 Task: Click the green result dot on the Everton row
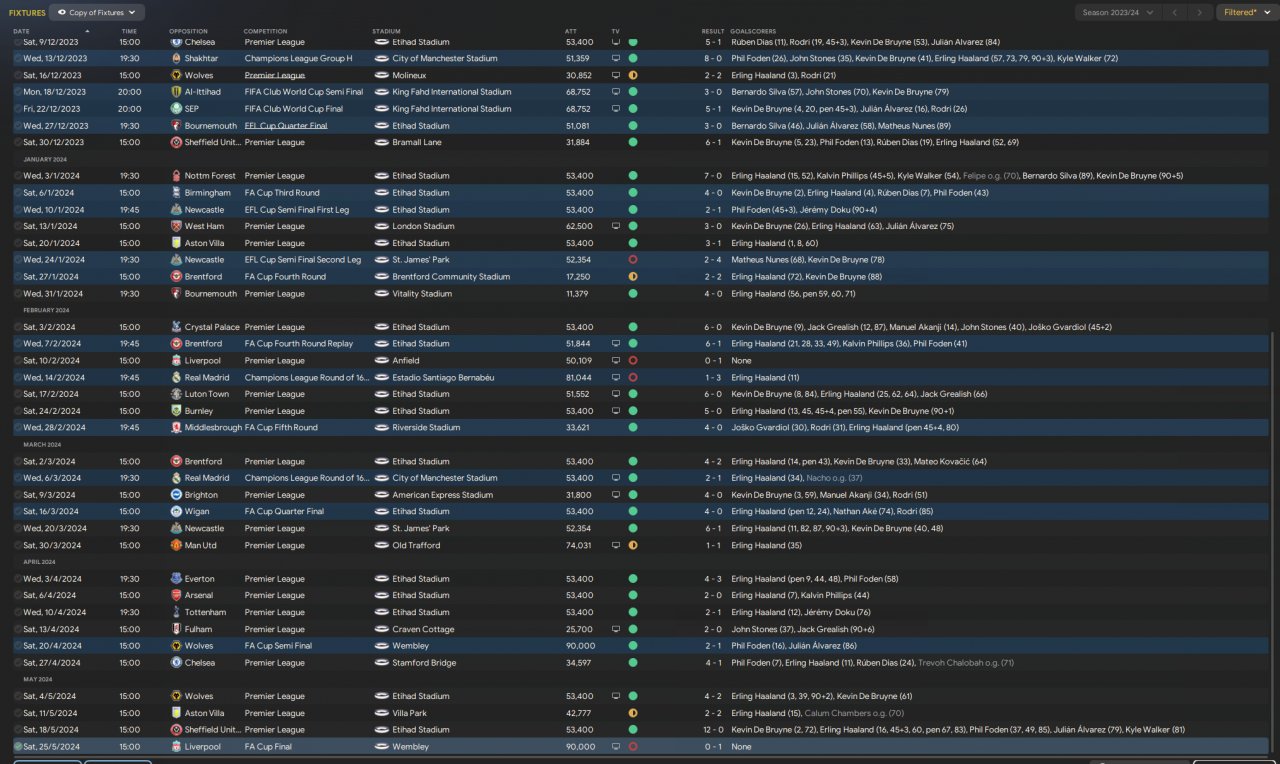(x=633, y=579)
